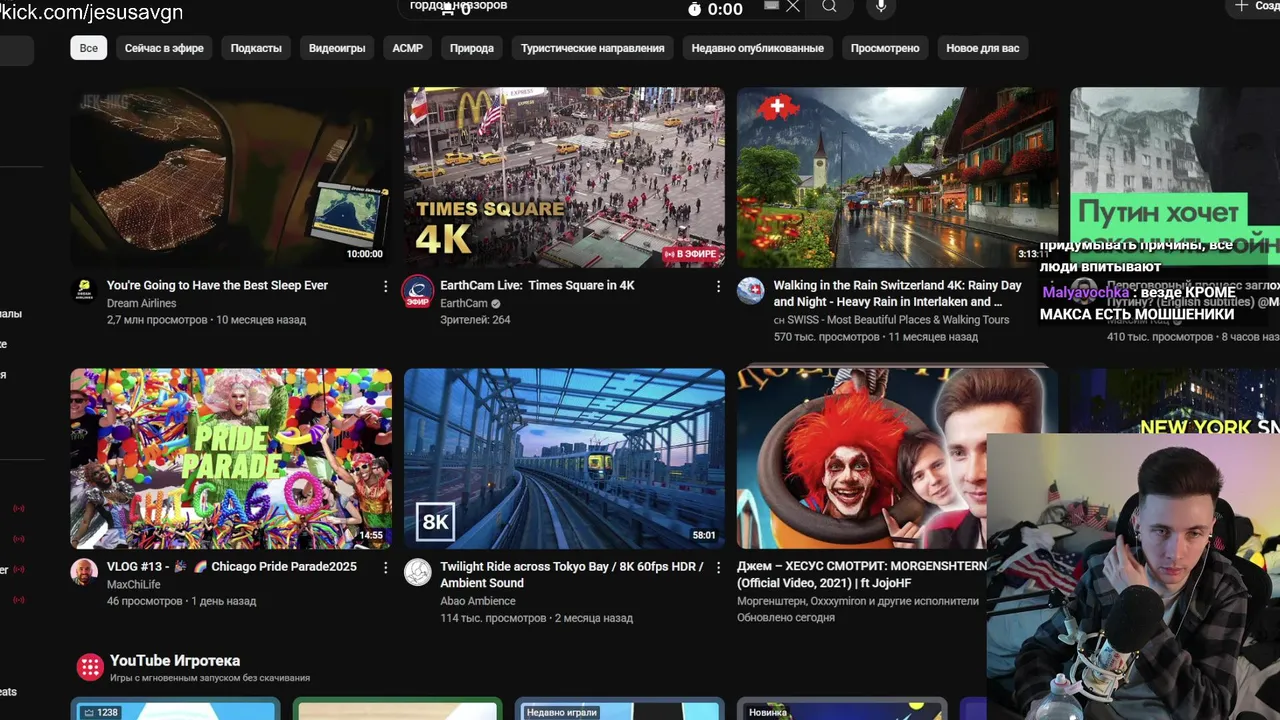Screen dimensions: 1280x720
Task: Play the airplane window sleep video thumbnail
Action: tap(231, 177)
